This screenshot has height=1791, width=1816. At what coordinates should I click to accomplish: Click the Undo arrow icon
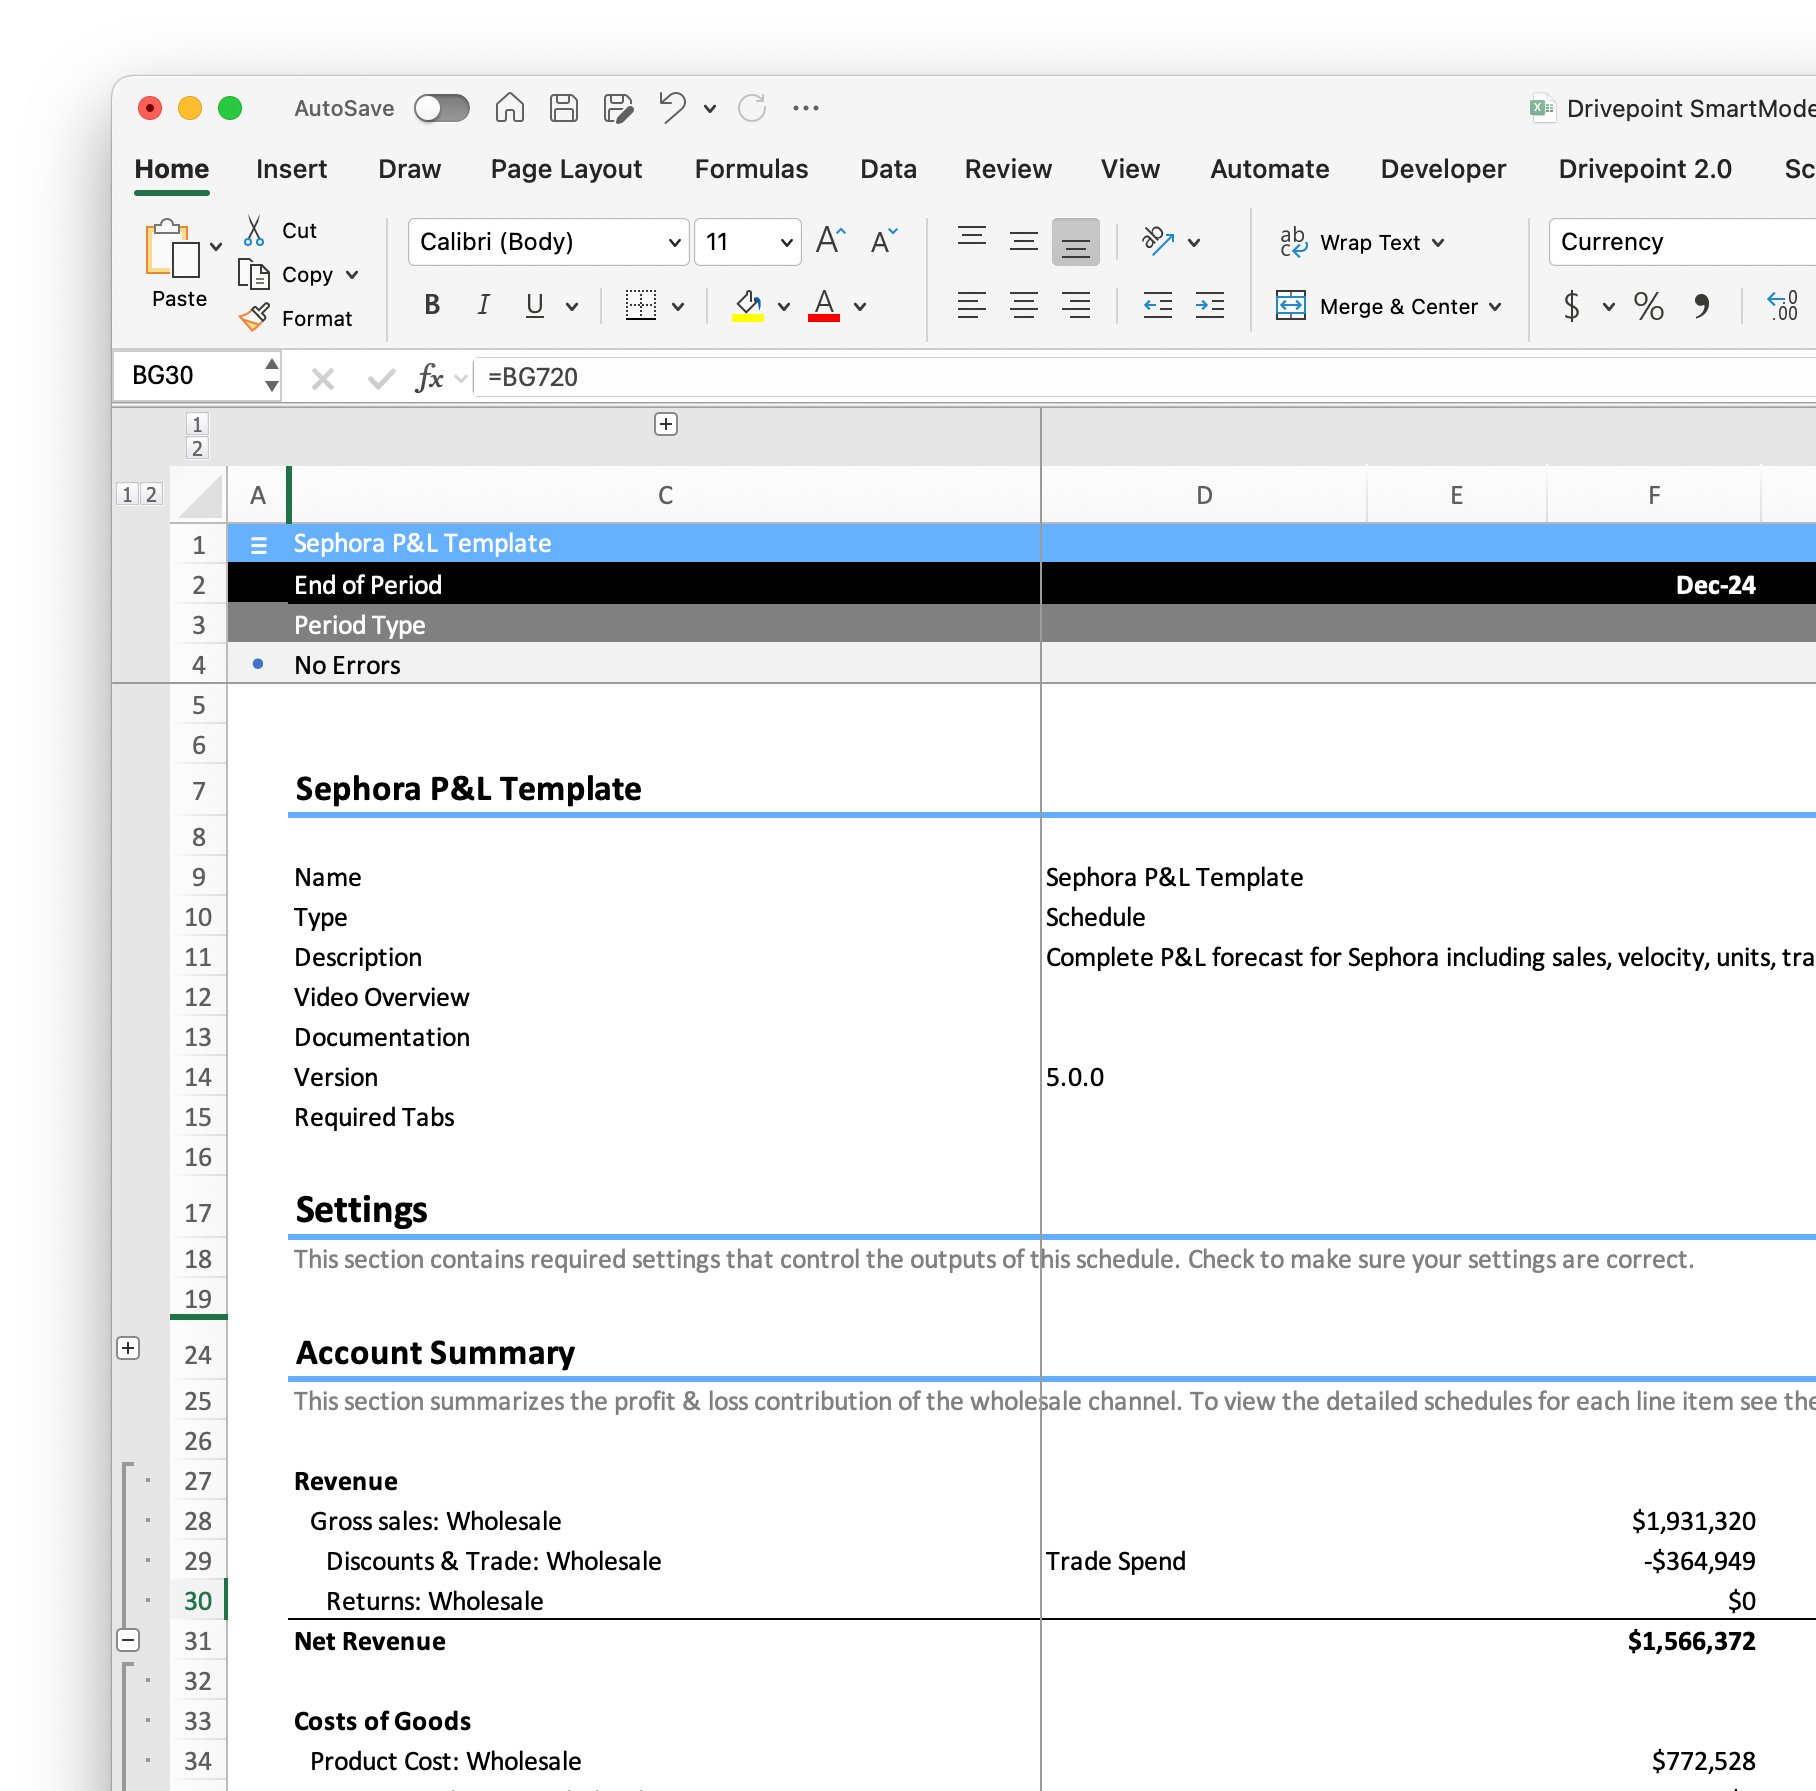click(672, 108)
